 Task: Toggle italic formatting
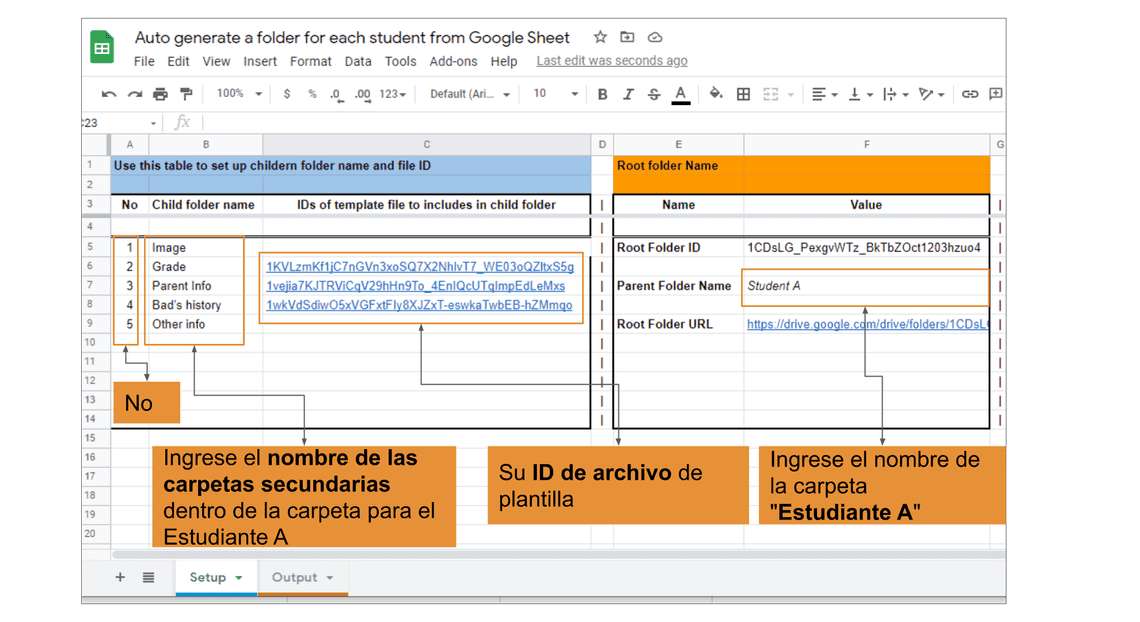(x=628, y=94)
